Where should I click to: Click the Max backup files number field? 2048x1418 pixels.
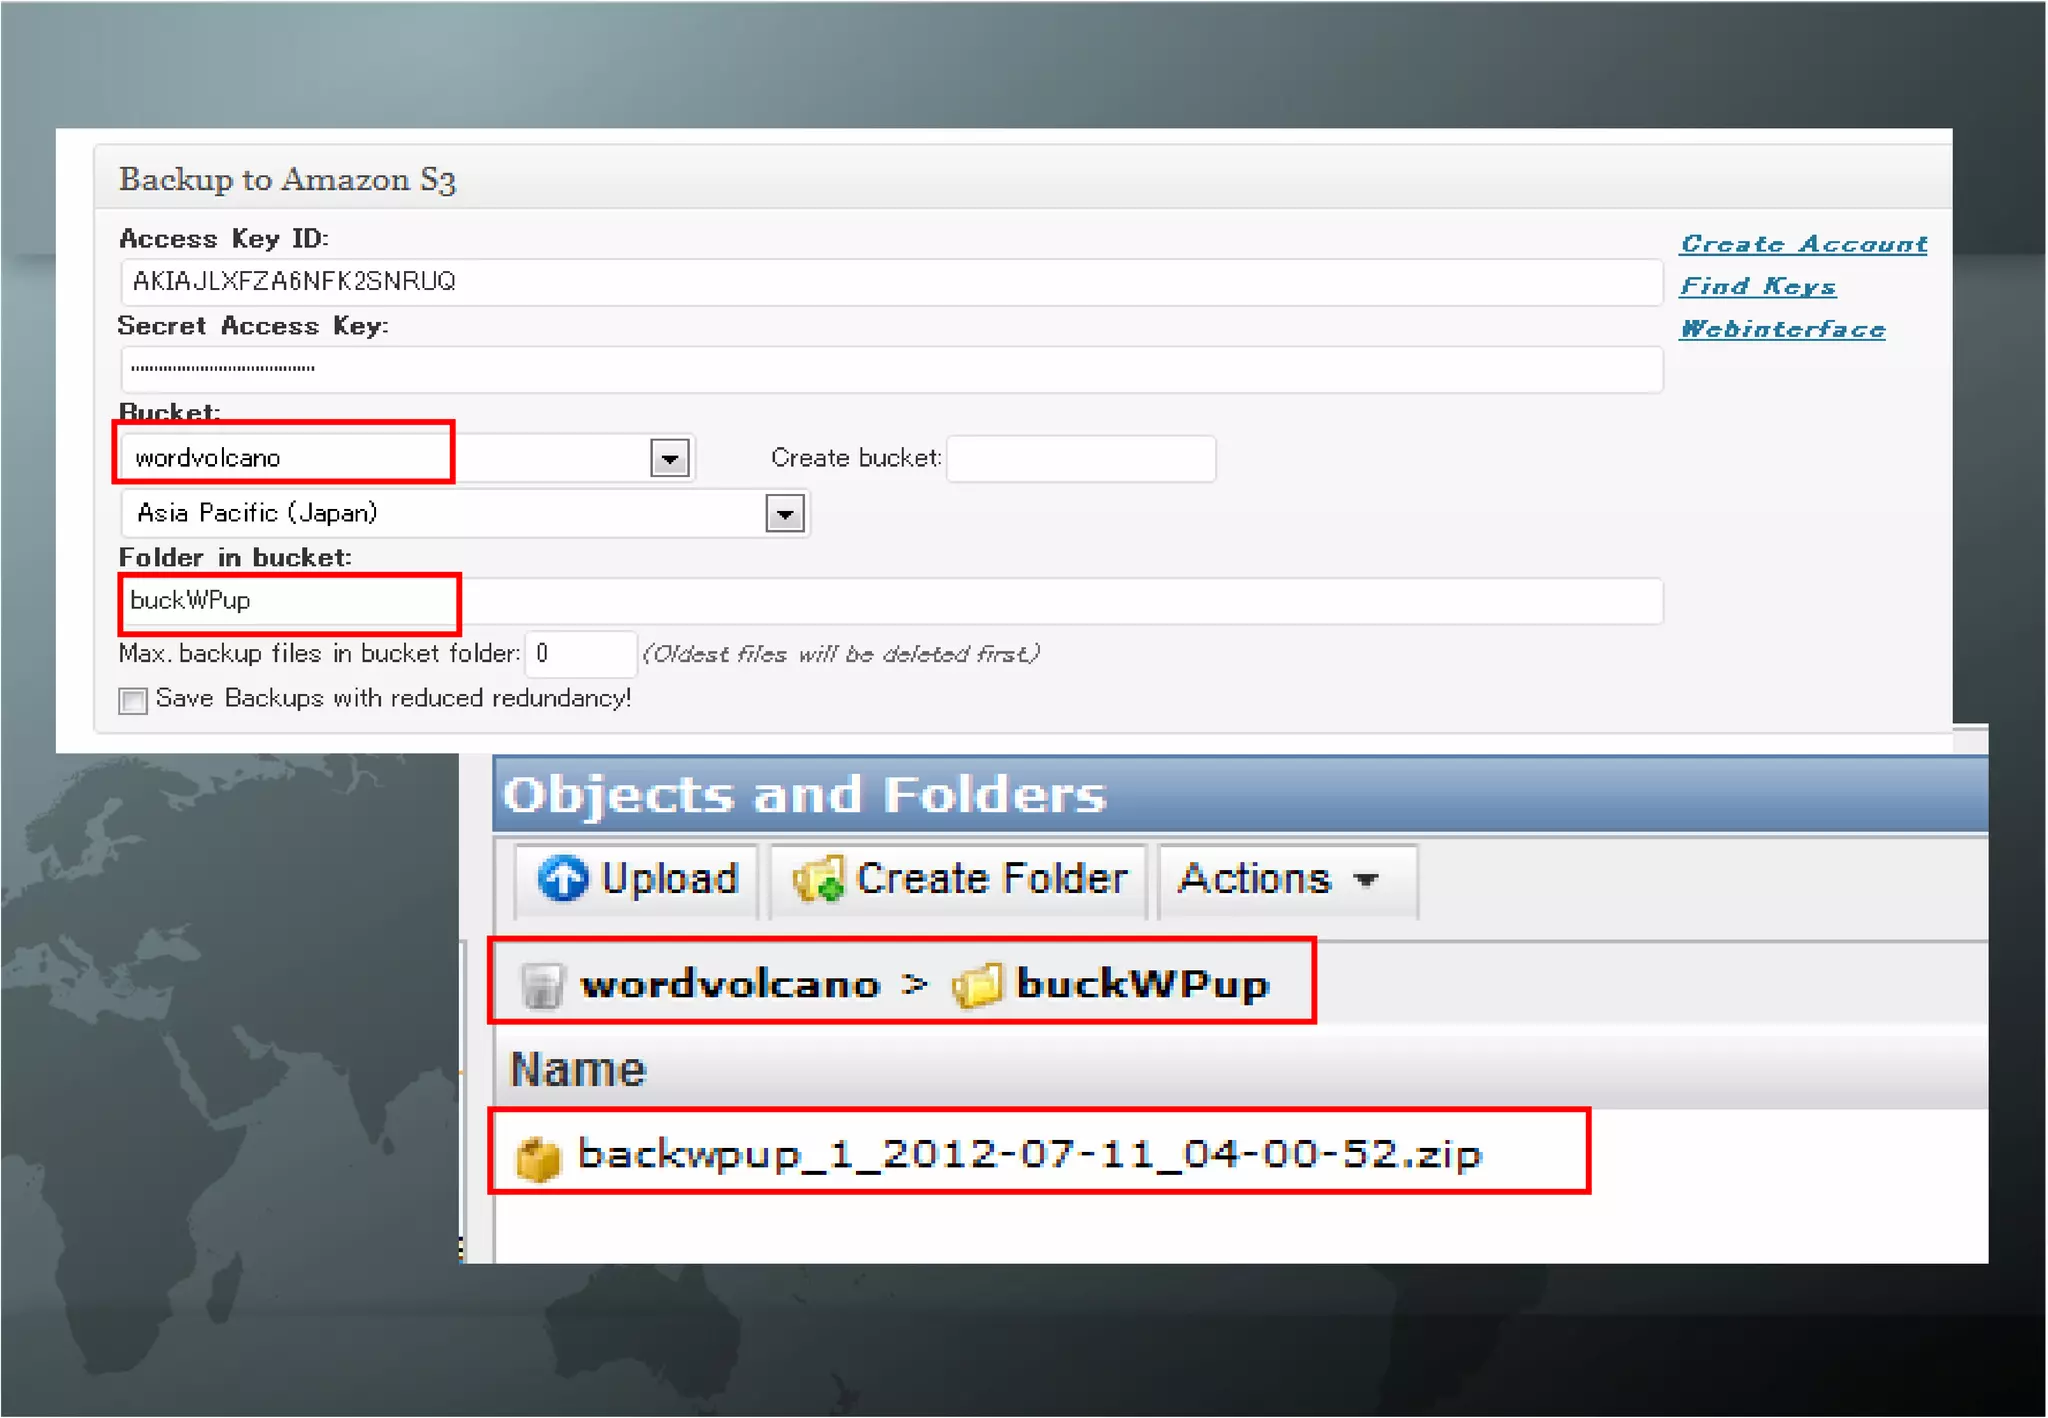[x=580, y=654]
